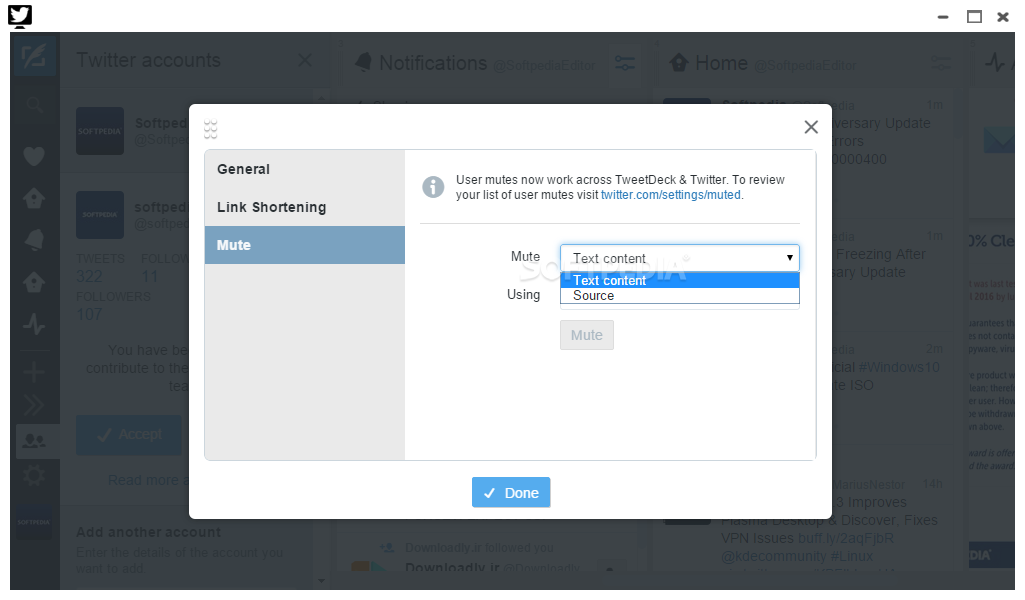
Task: Close the Twitter accounts panel
Action: point(305,60)
